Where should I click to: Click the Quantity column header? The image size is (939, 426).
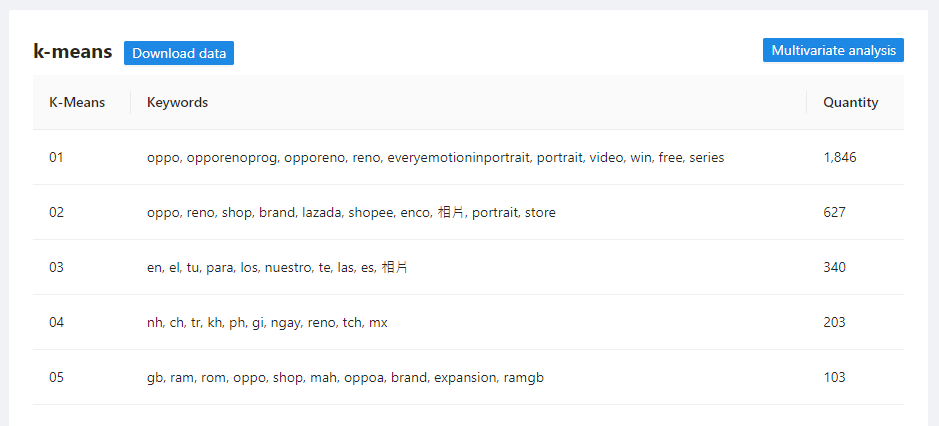[851, 102]
